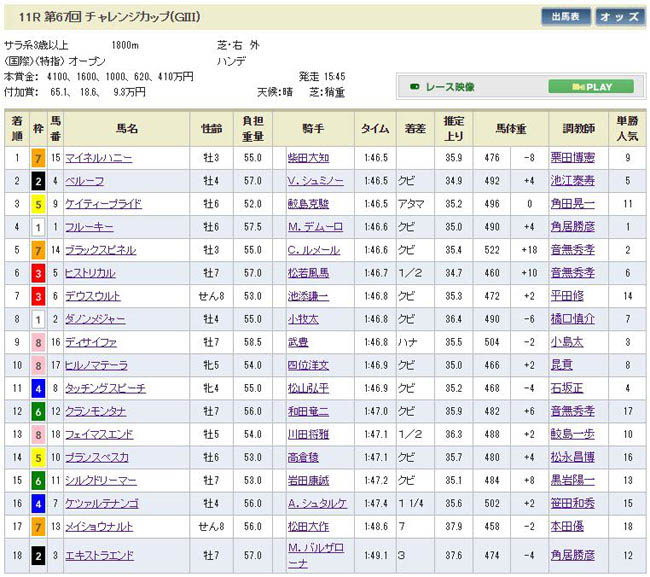Open horse エキストラエンド link
650x577 pixels.
99,555
